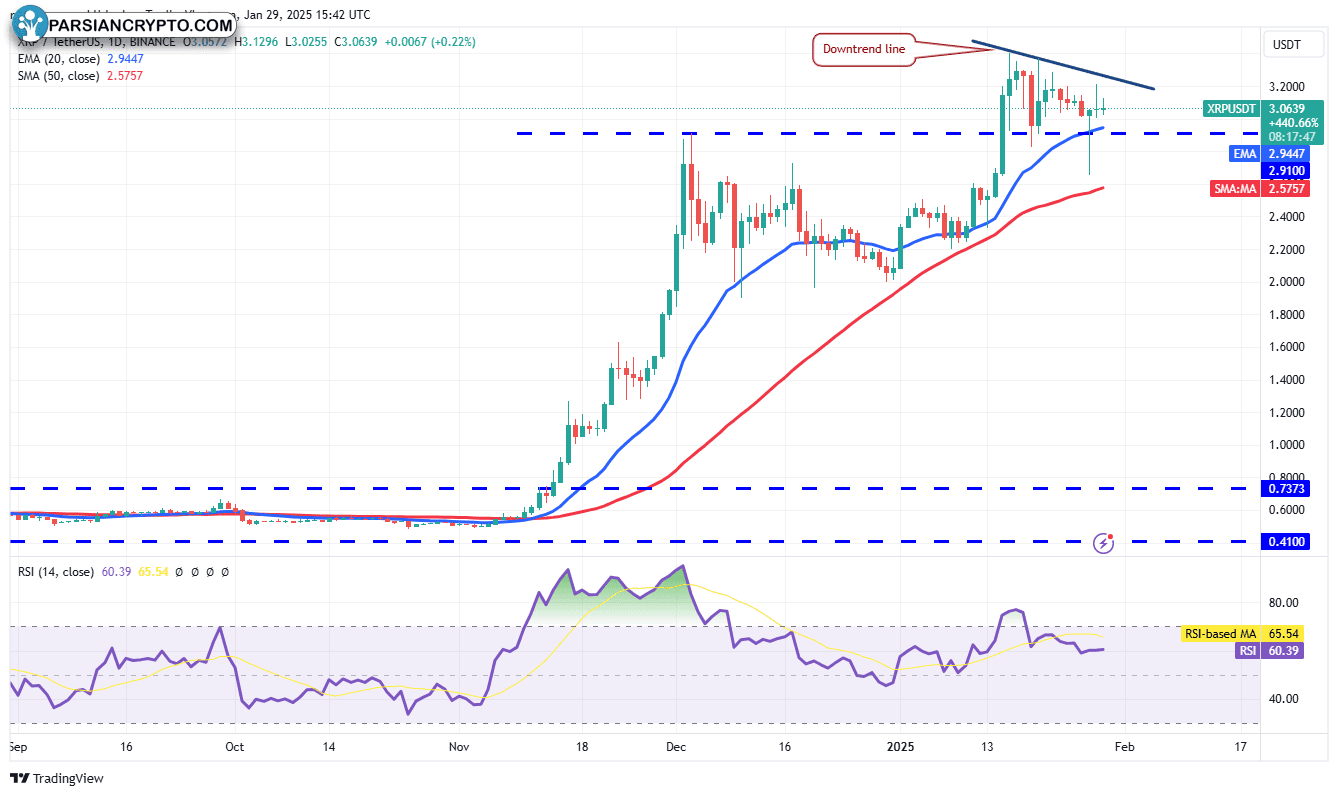The height and width of the screenshot is (796, 1338).
Task: Click the 40.00 RSI axis label
Action: tap(1286, 699)
